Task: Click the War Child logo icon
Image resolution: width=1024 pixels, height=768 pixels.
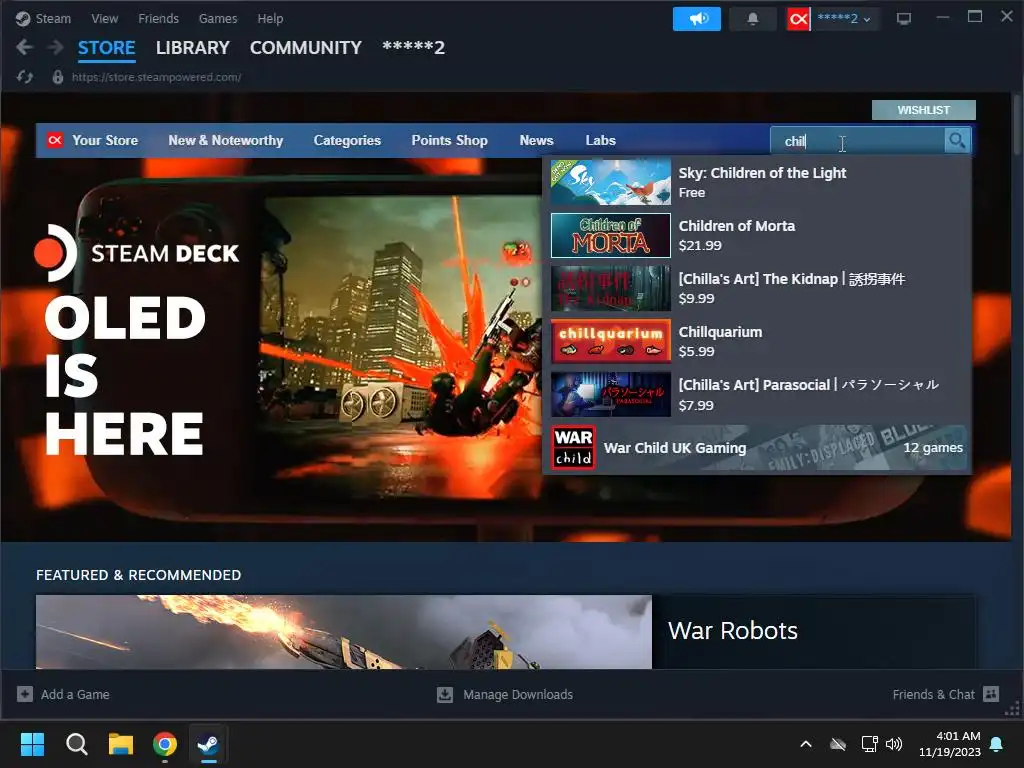Action: pos(573,447)
